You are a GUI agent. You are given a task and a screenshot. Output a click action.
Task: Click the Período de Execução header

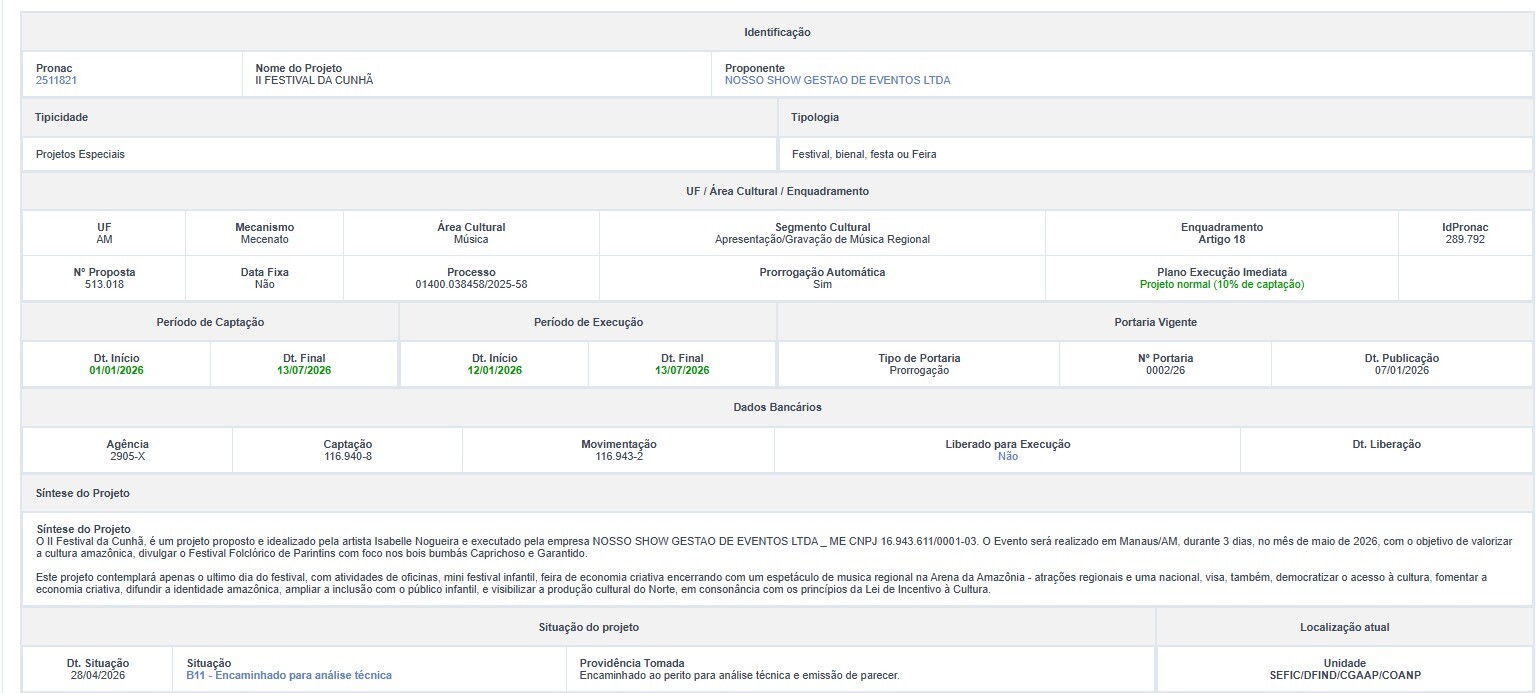[x=588, y=322]
